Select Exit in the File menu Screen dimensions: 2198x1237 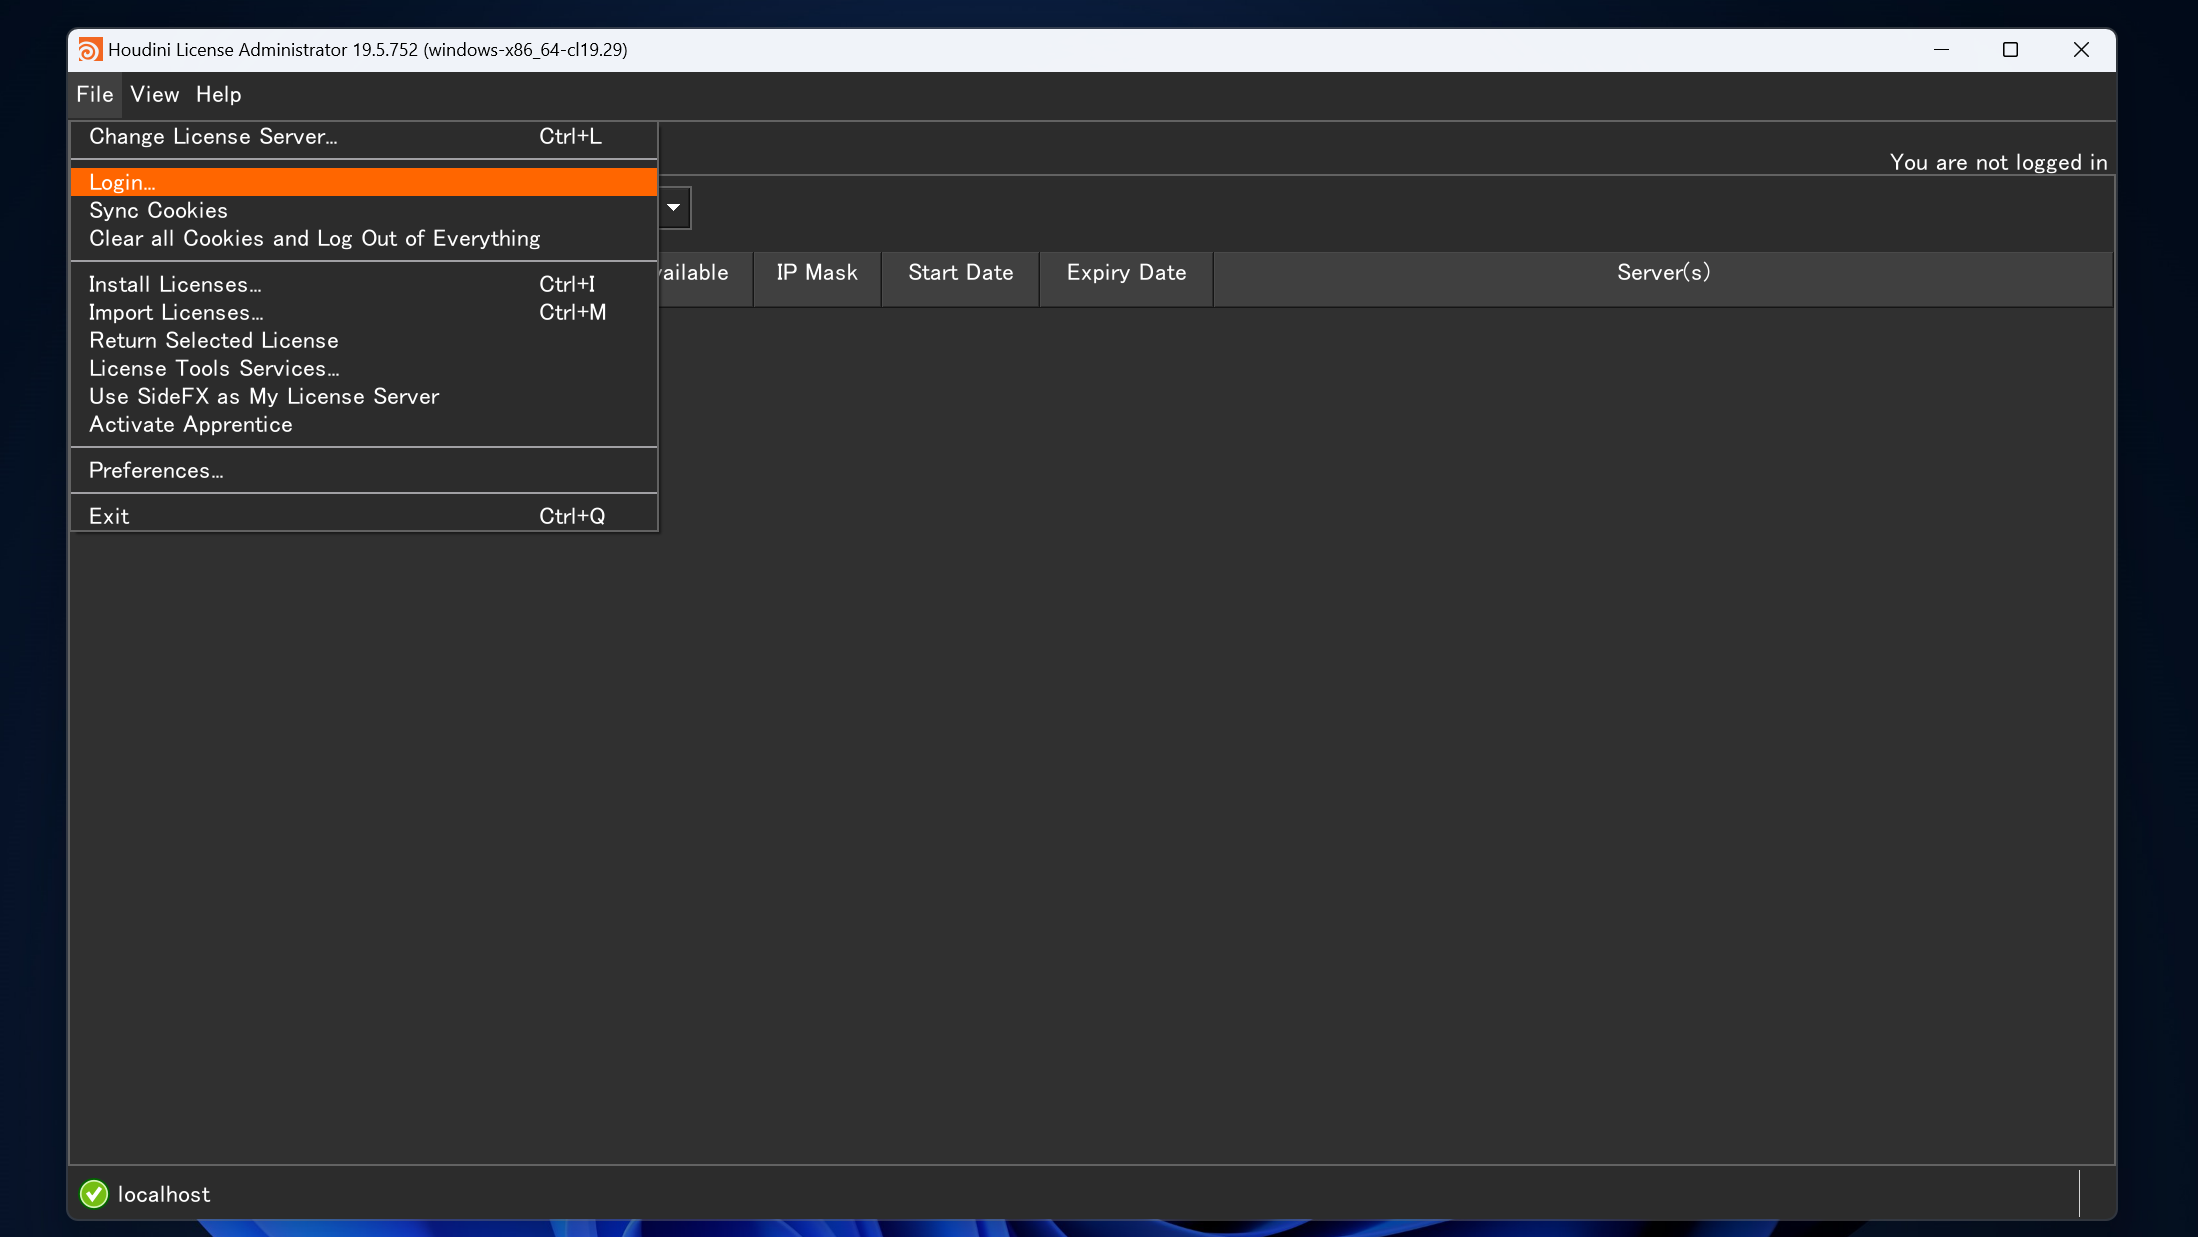coord(364,516)
